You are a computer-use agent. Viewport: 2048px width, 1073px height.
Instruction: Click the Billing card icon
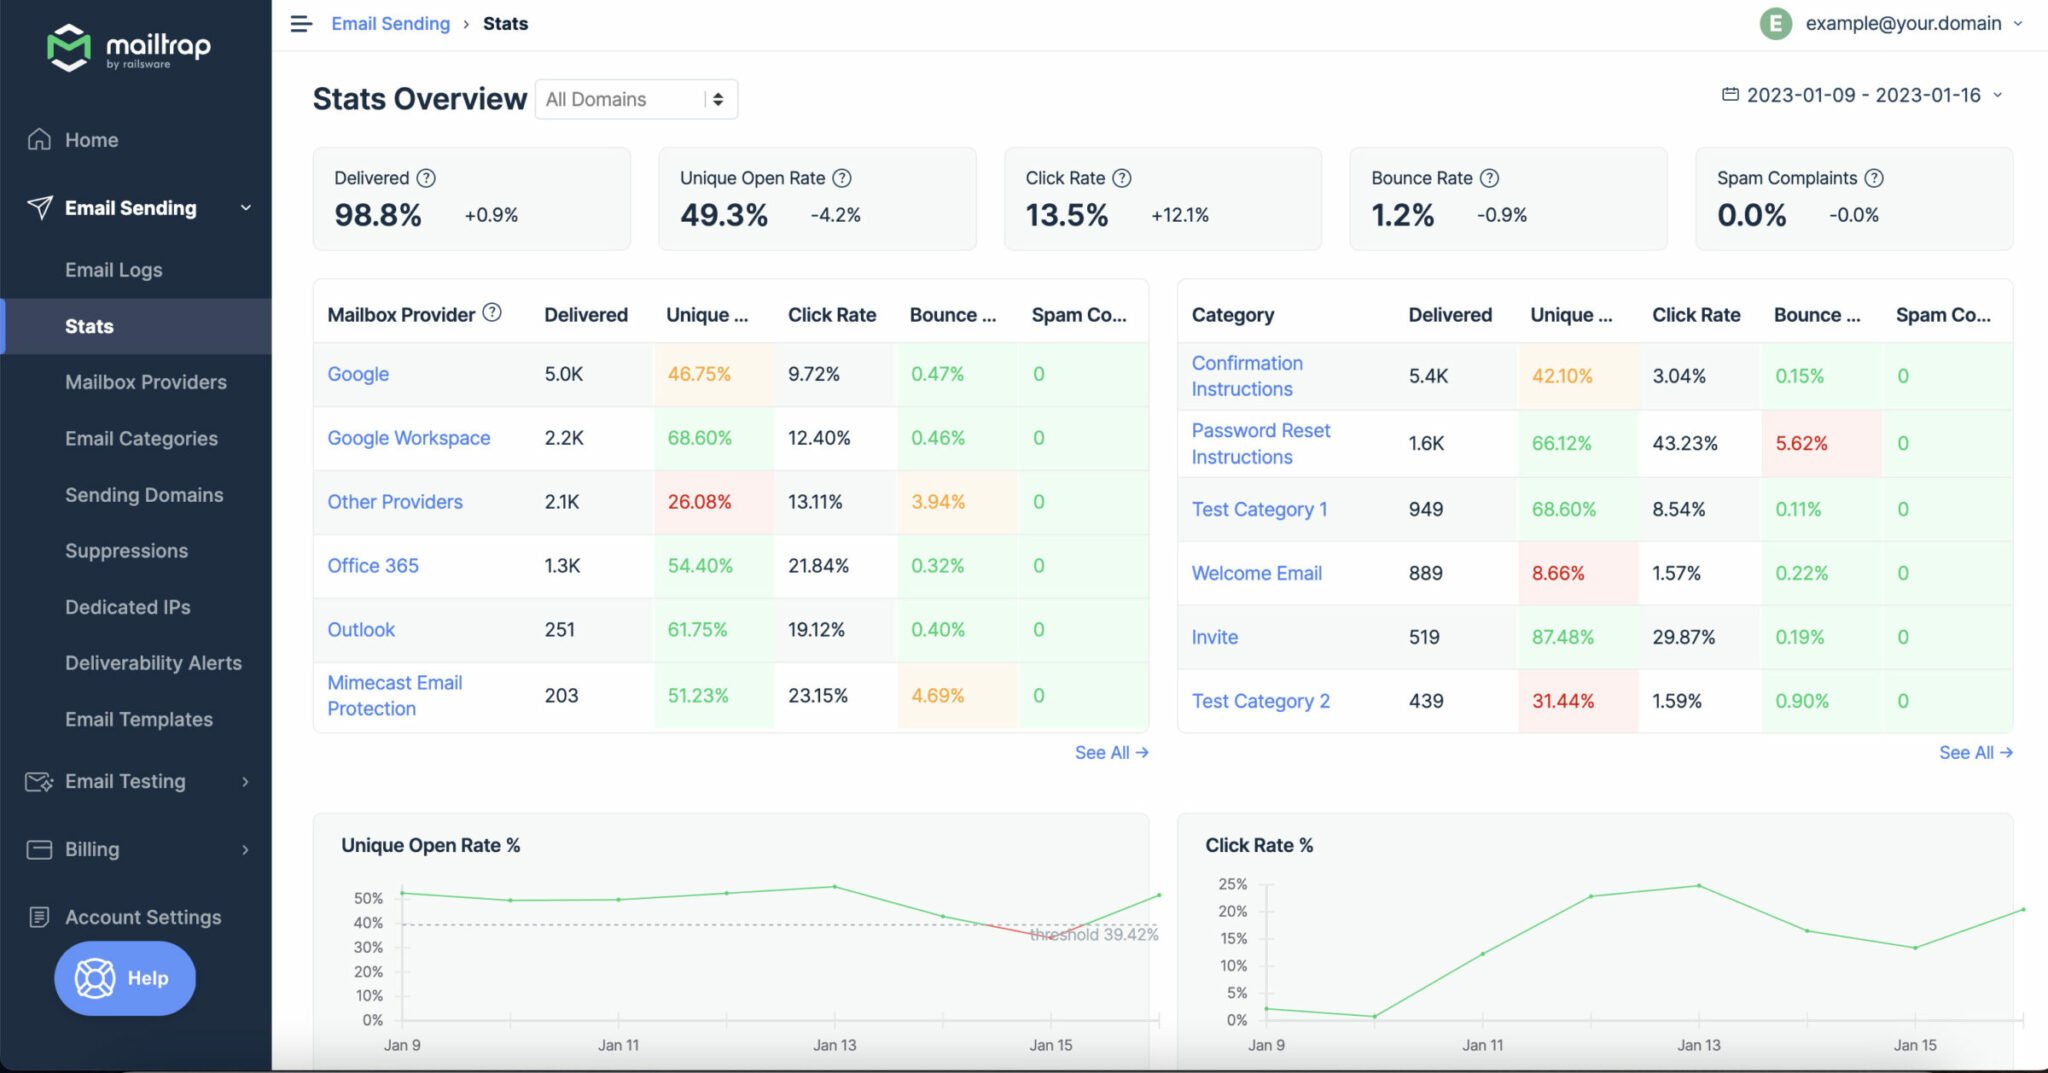[39, 849]
